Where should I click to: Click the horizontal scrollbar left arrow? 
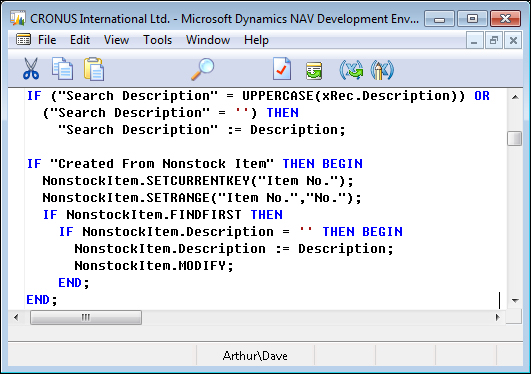[16, 317]
